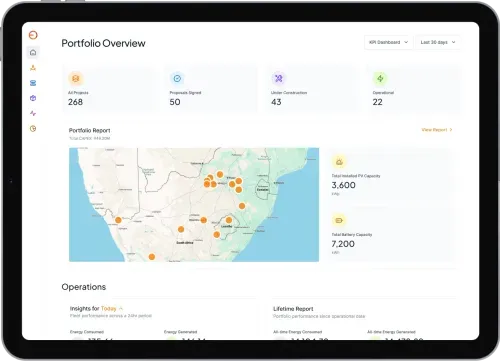
Task: Click the Energy Generated label under Insights
Action: coord(180,332)
